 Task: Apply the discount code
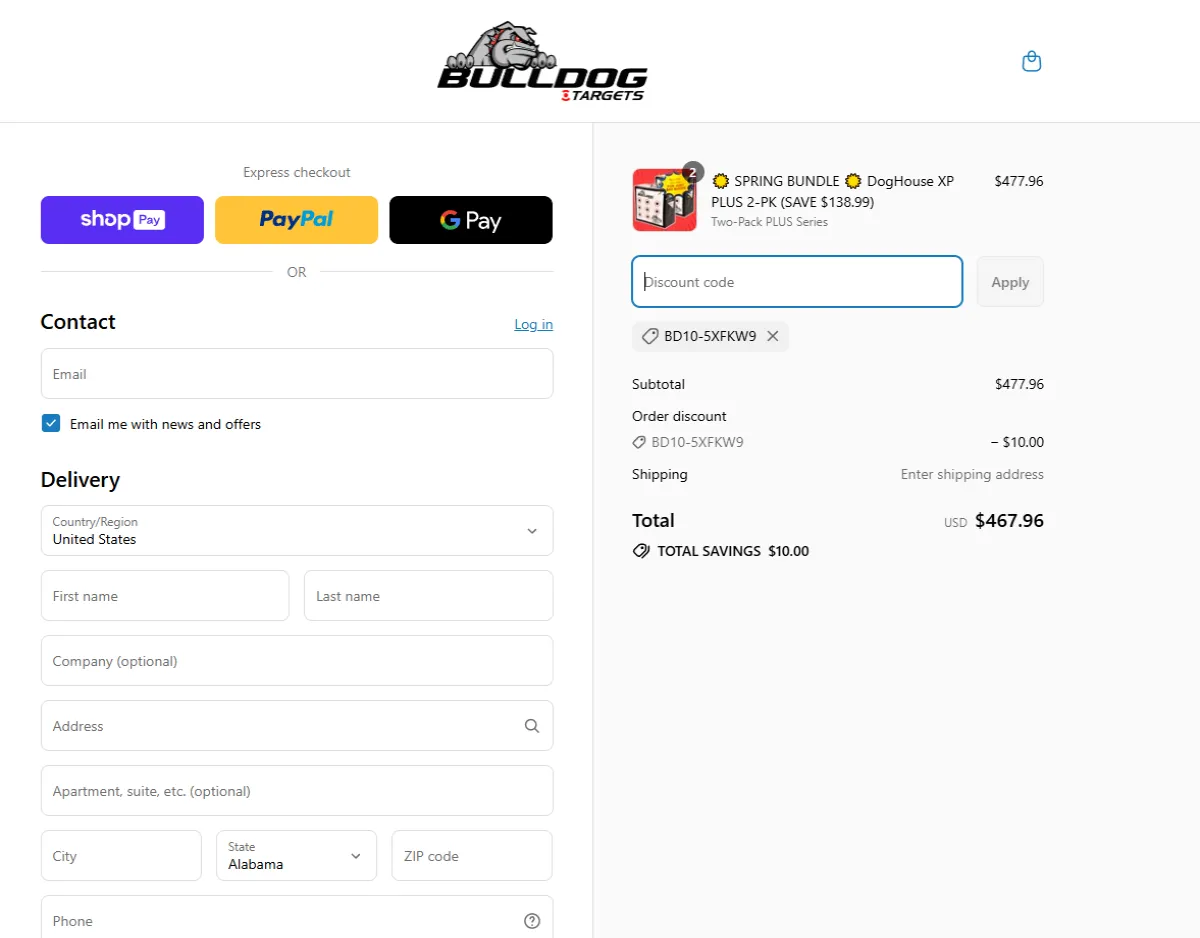pos(1010,282)
